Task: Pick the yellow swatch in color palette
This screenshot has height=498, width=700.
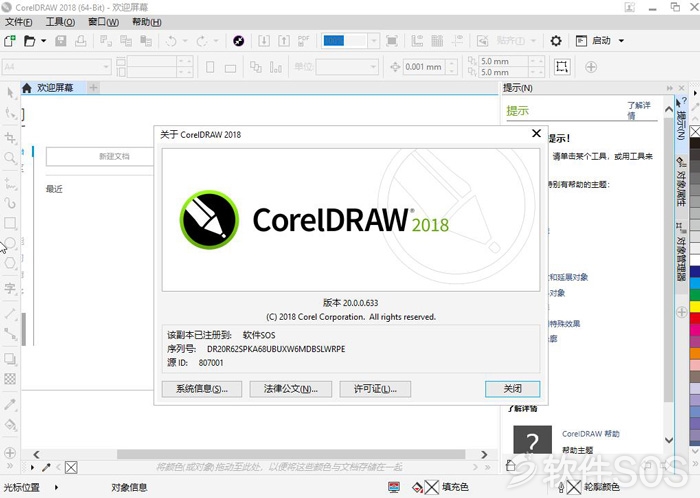Action: 695,306
